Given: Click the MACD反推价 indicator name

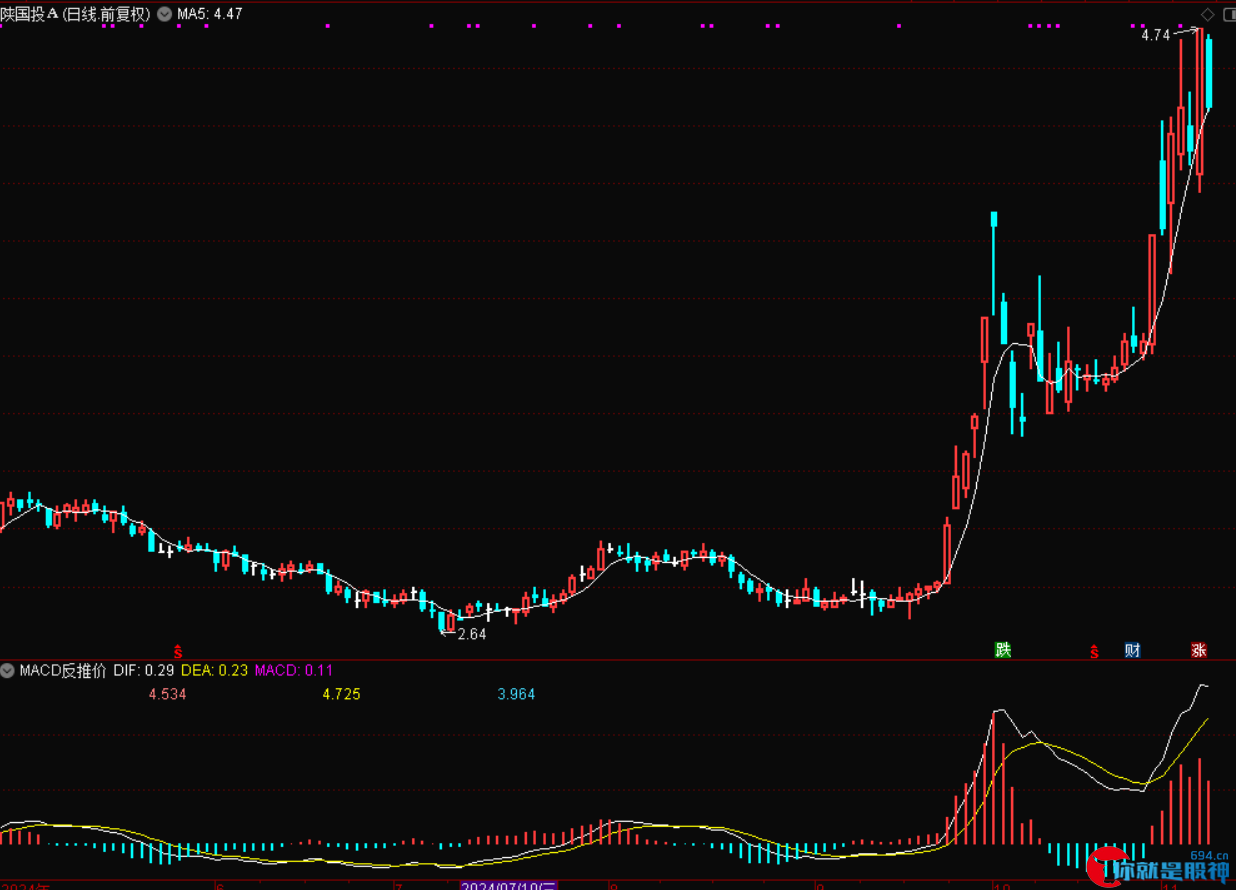Looking at the screenshot, I should (62, 670).
